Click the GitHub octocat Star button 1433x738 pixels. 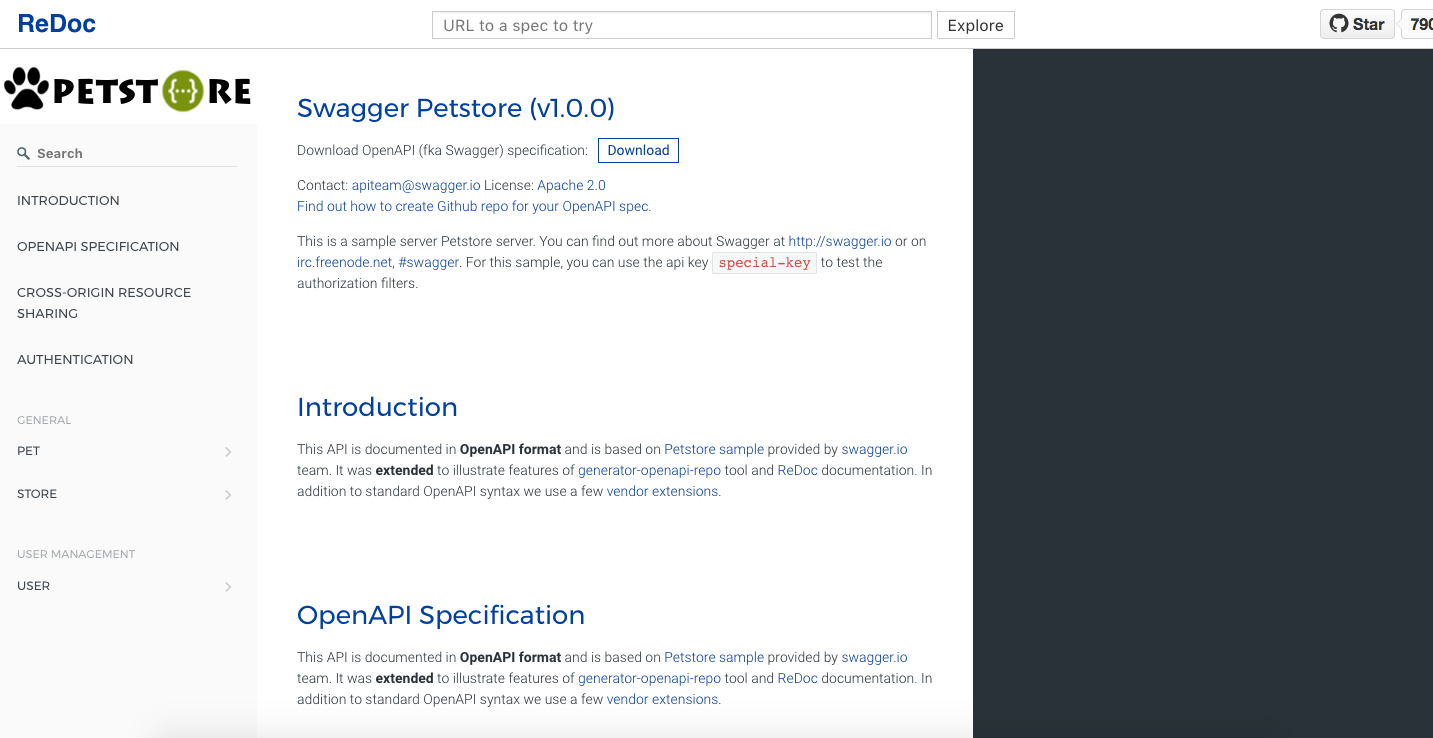pyautogui.click(x=1357, y=23)
